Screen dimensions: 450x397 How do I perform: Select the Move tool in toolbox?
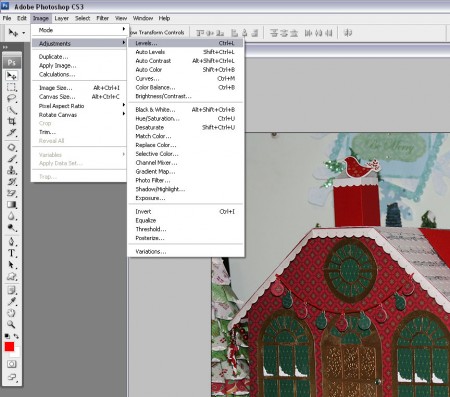[x=12, y=76]
